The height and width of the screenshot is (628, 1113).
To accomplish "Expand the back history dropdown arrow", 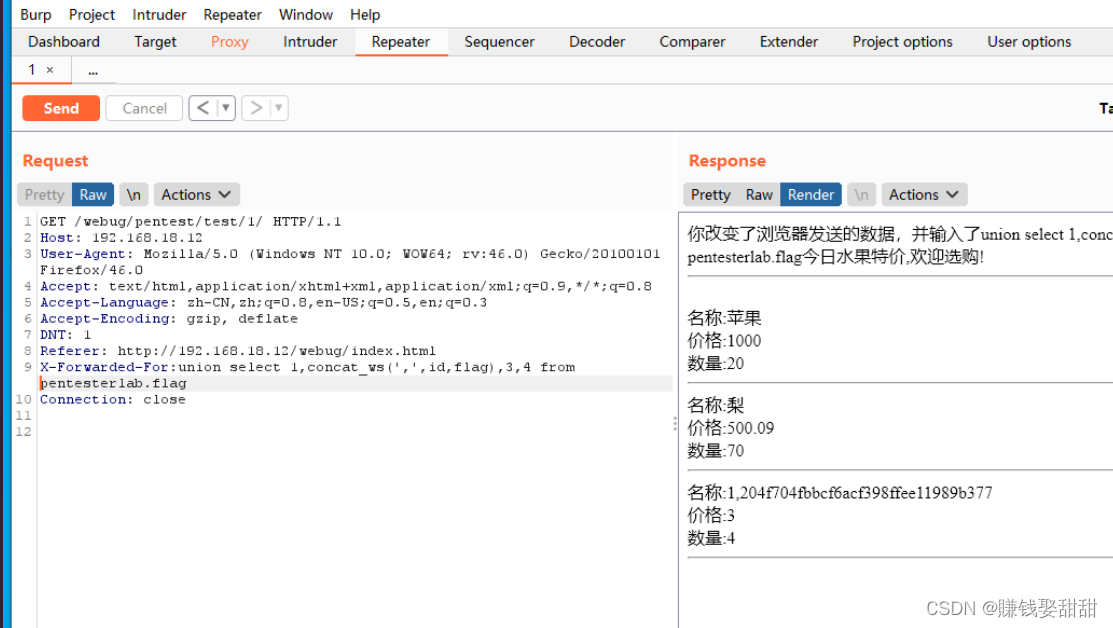I will pos(226,108).
